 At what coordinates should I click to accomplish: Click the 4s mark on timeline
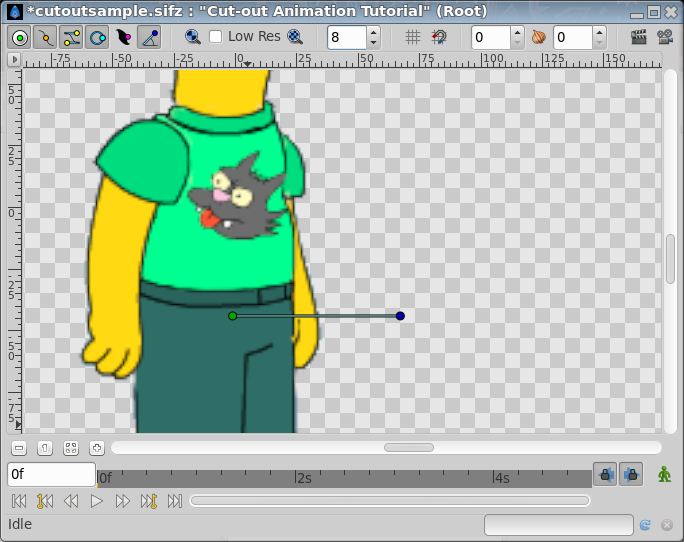(501, 478)
